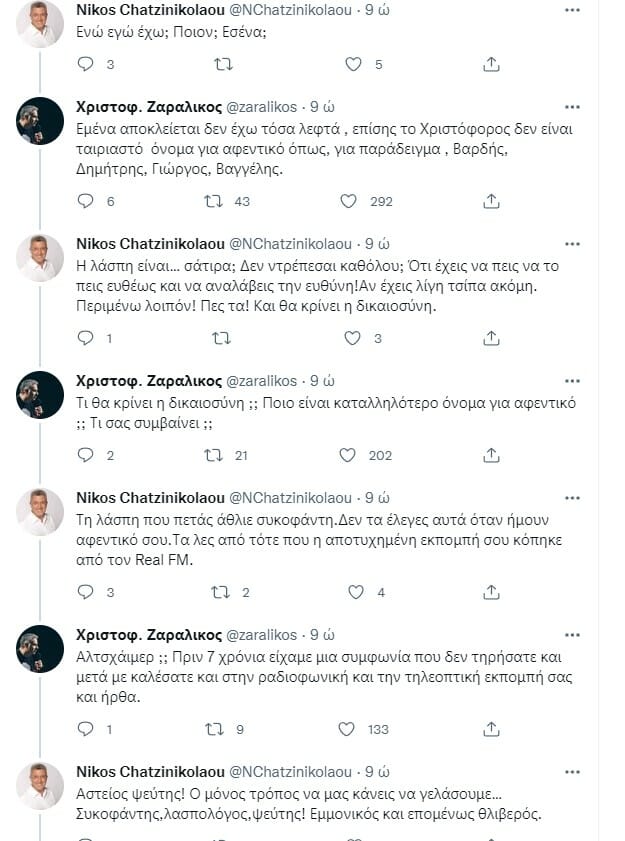Share the tweet beginning 'Ενώ εγώ έχω'
Screen dimensions: 625x841
pyautogui.click(x=491, y=64)
